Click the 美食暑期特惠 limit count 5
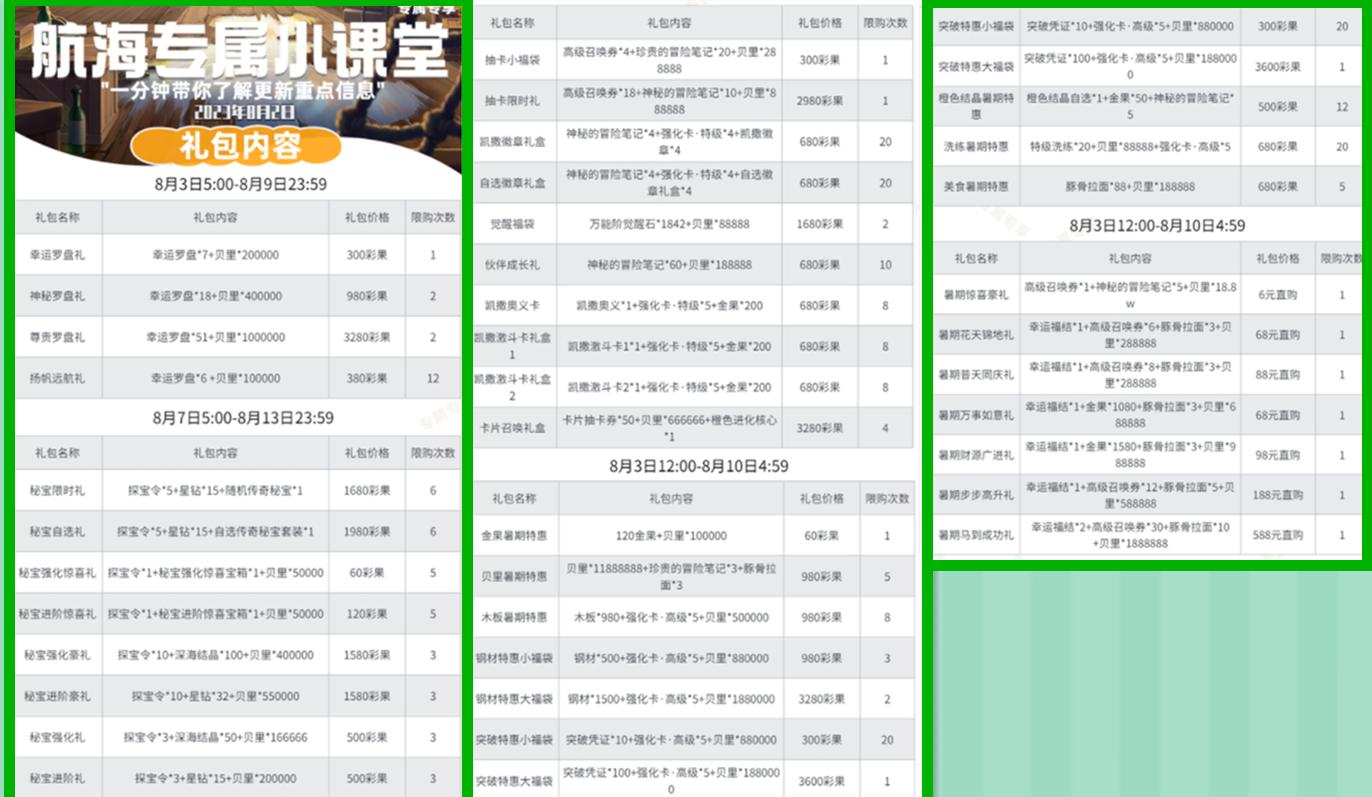1372x797 pixels. pos(1340,186)
